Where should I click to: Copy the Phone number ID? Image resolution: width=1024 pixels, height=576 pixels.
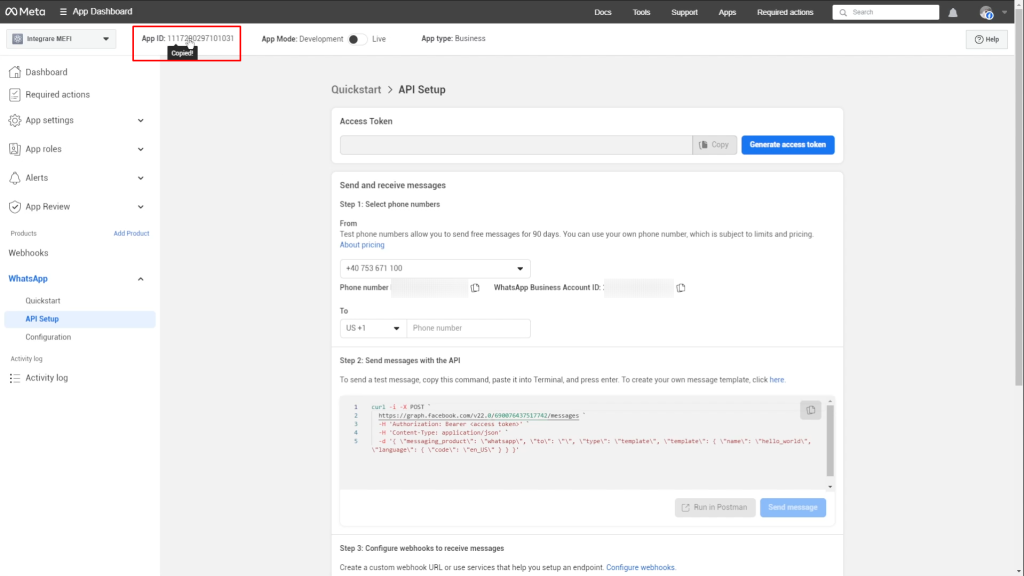coord(475,288)
